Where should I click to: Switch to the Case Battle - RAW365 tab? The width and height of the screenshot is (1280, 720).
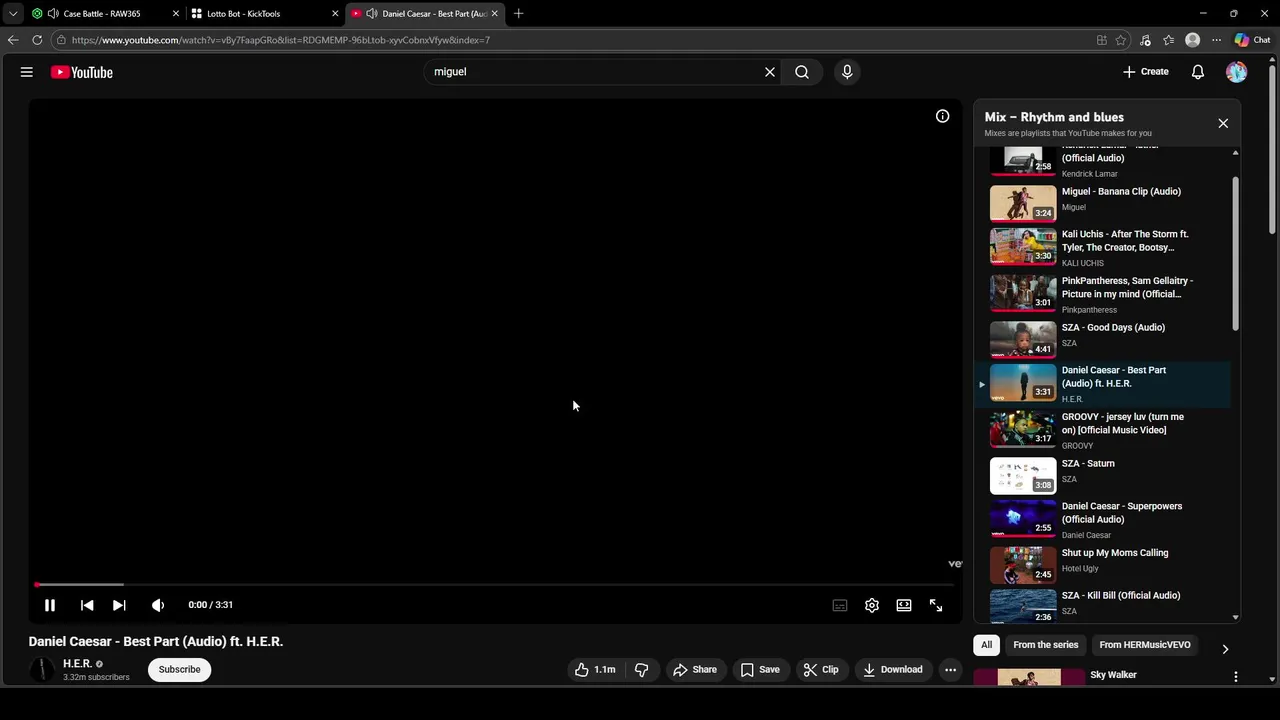pos(104,14)
